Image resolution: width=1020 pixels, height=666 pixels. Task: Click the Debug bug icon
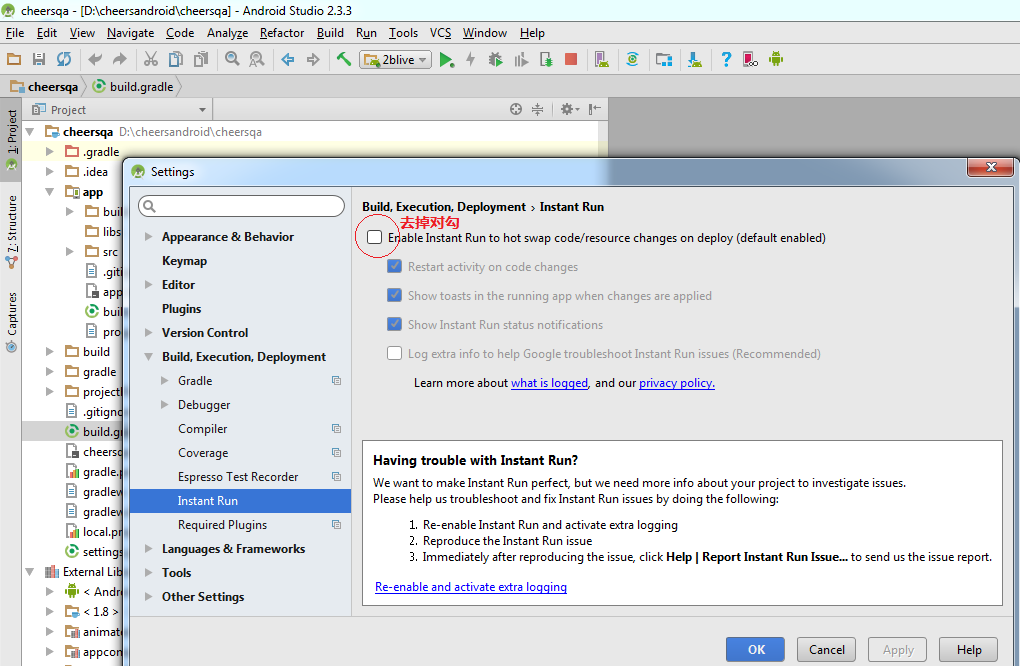pos(496,60)
